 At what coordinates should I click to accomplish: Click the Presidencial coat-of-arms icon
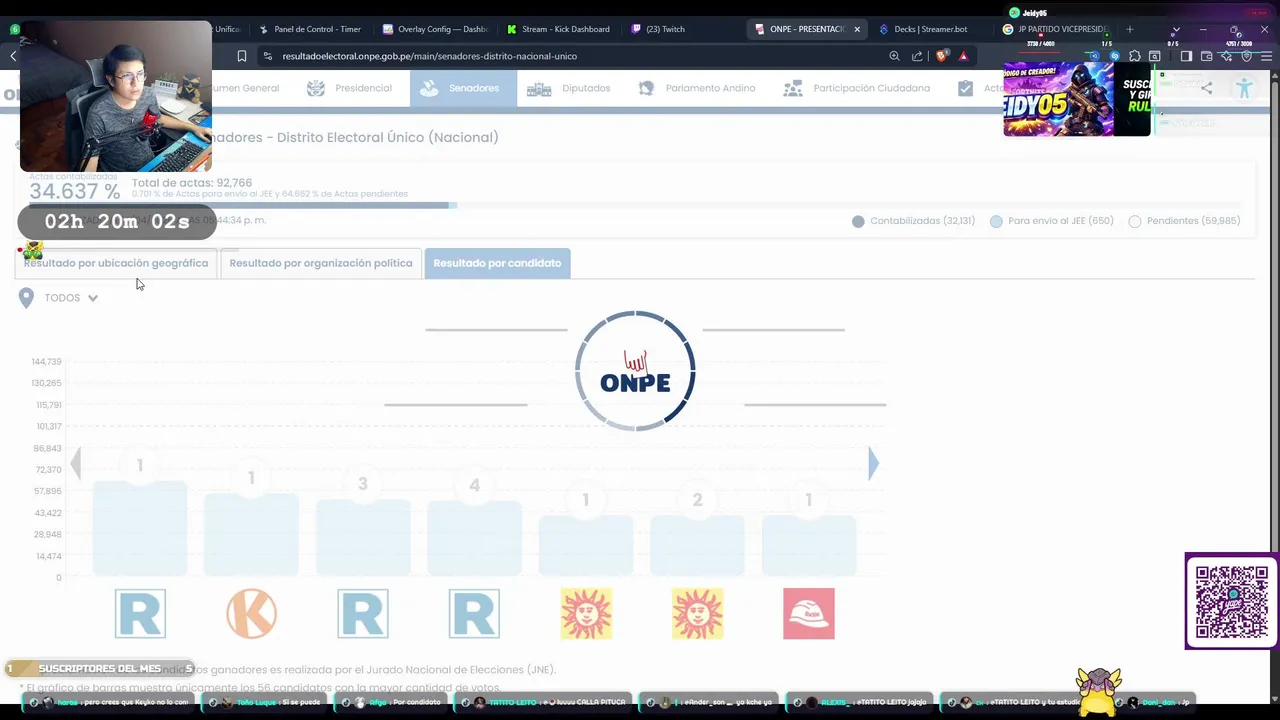[316, 88]
